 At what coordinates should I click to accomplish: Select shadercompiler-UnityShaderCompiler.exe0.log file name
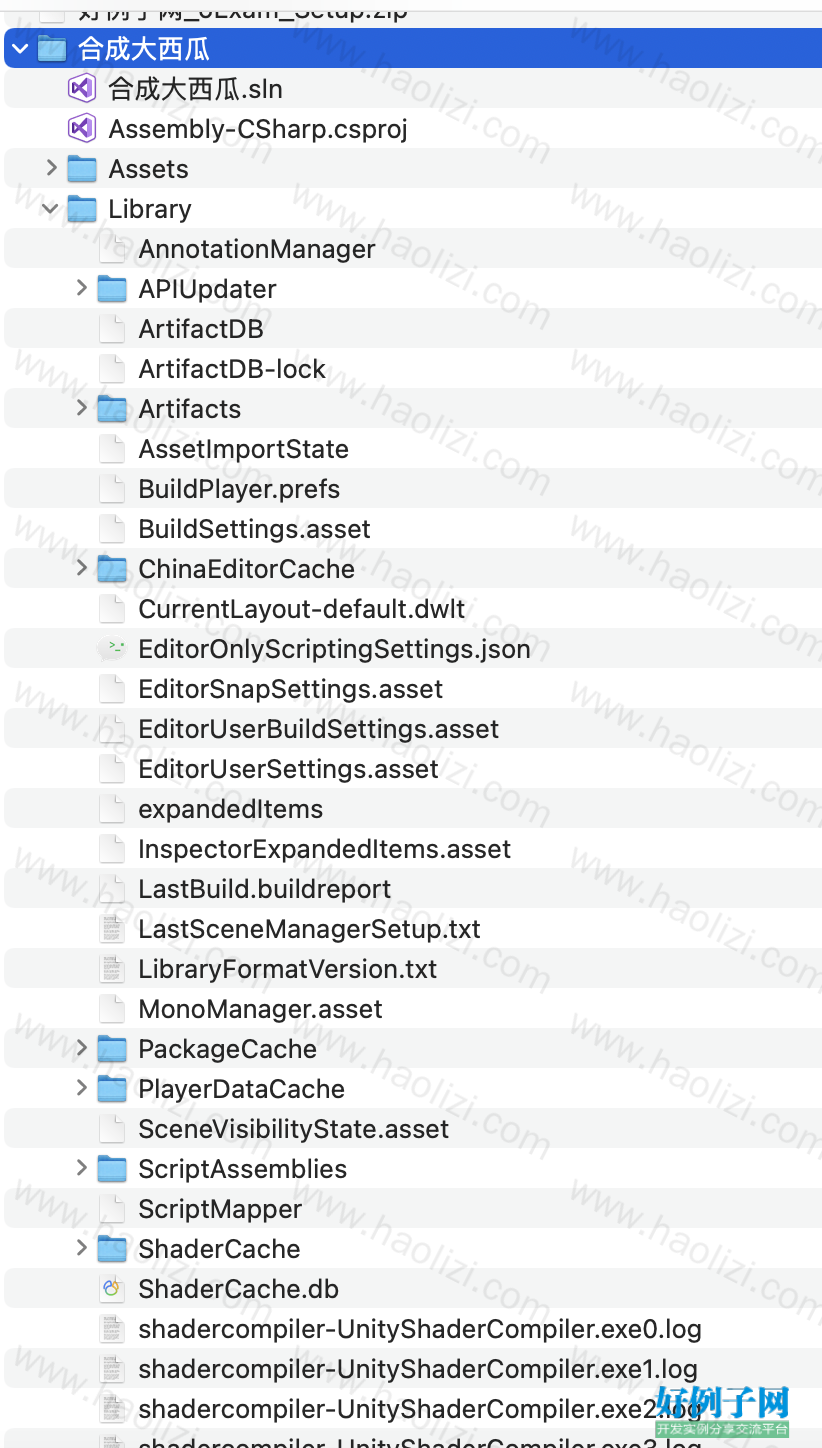pyautogui.click(x=420, y=1329)
